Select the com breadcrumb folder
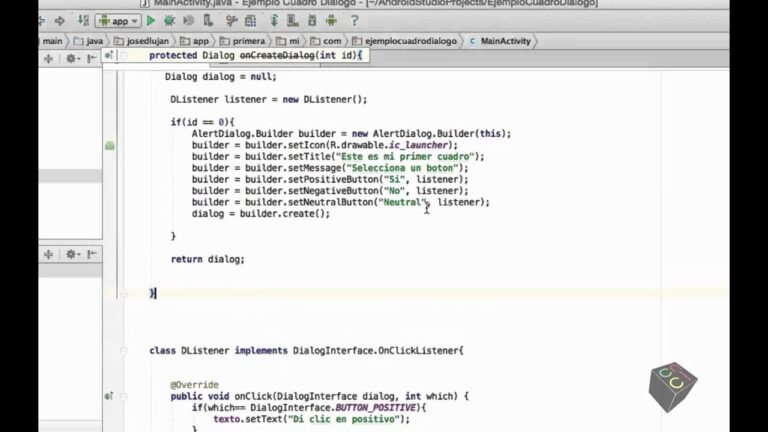 (x=326, y=41)
